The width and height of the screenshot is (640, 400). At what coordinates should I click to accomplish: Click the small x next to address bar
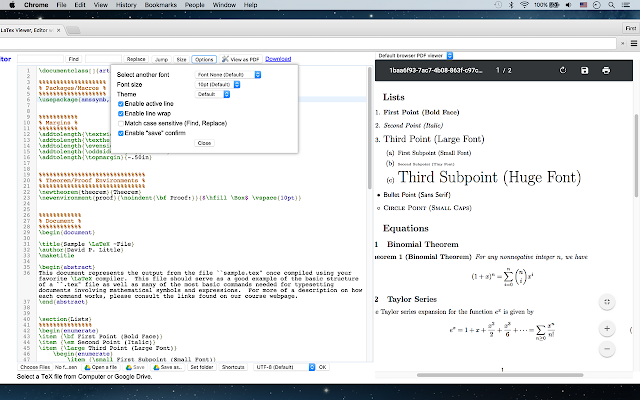[622, 43]
